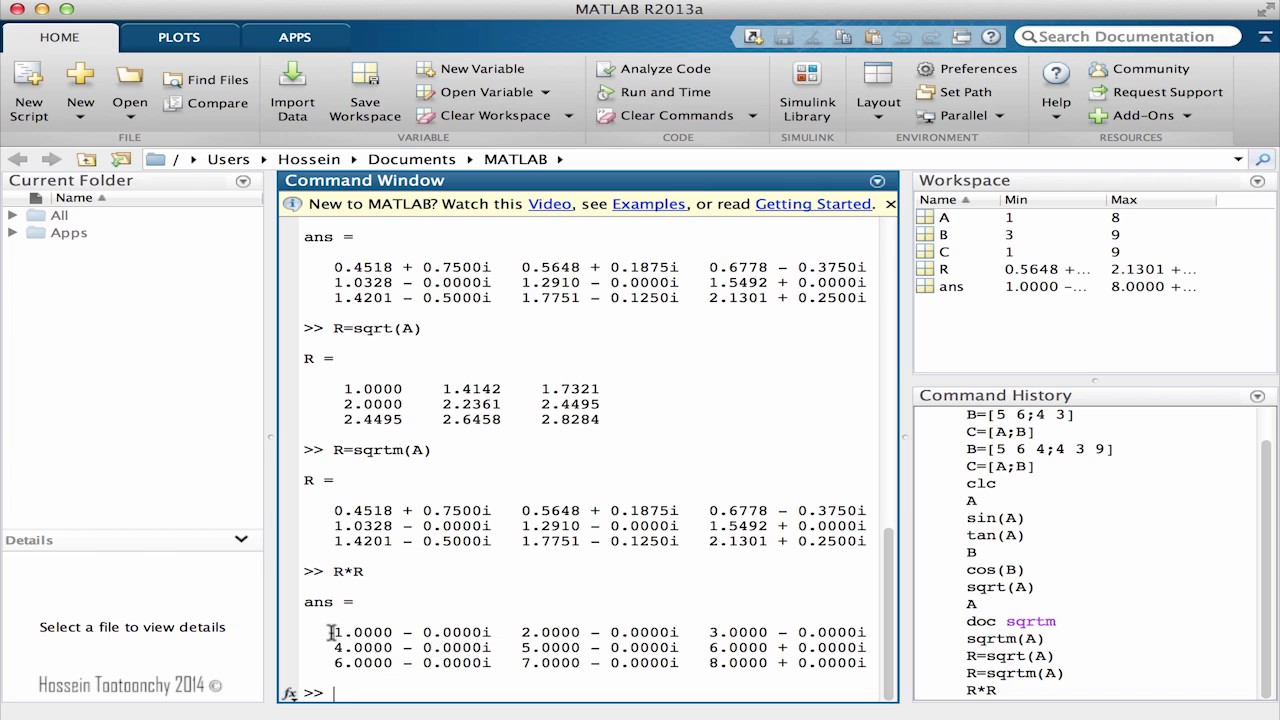This screenshot has width=1280, height=720.
Task: Open the Clear Commands dropdown arrow
Action: [753, 115]
